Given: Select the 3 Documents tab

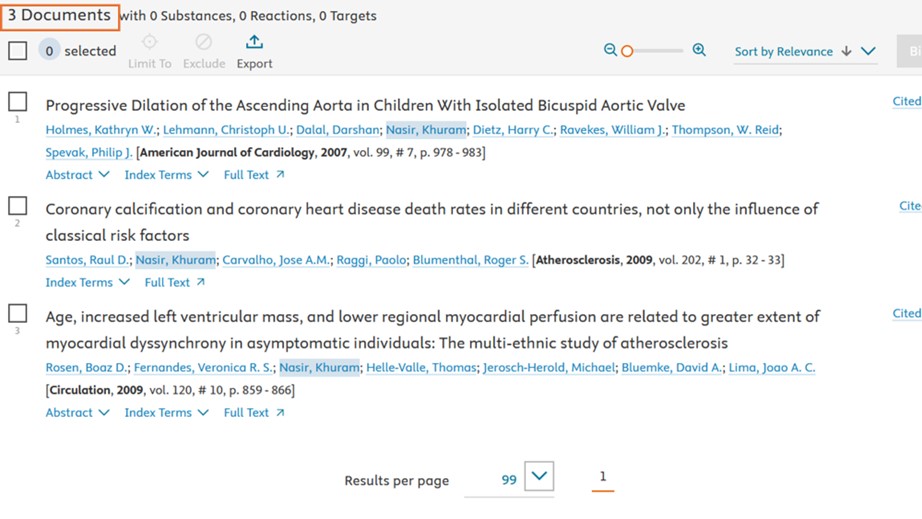Looking at the screenshot, I should [x=59, y=16].
